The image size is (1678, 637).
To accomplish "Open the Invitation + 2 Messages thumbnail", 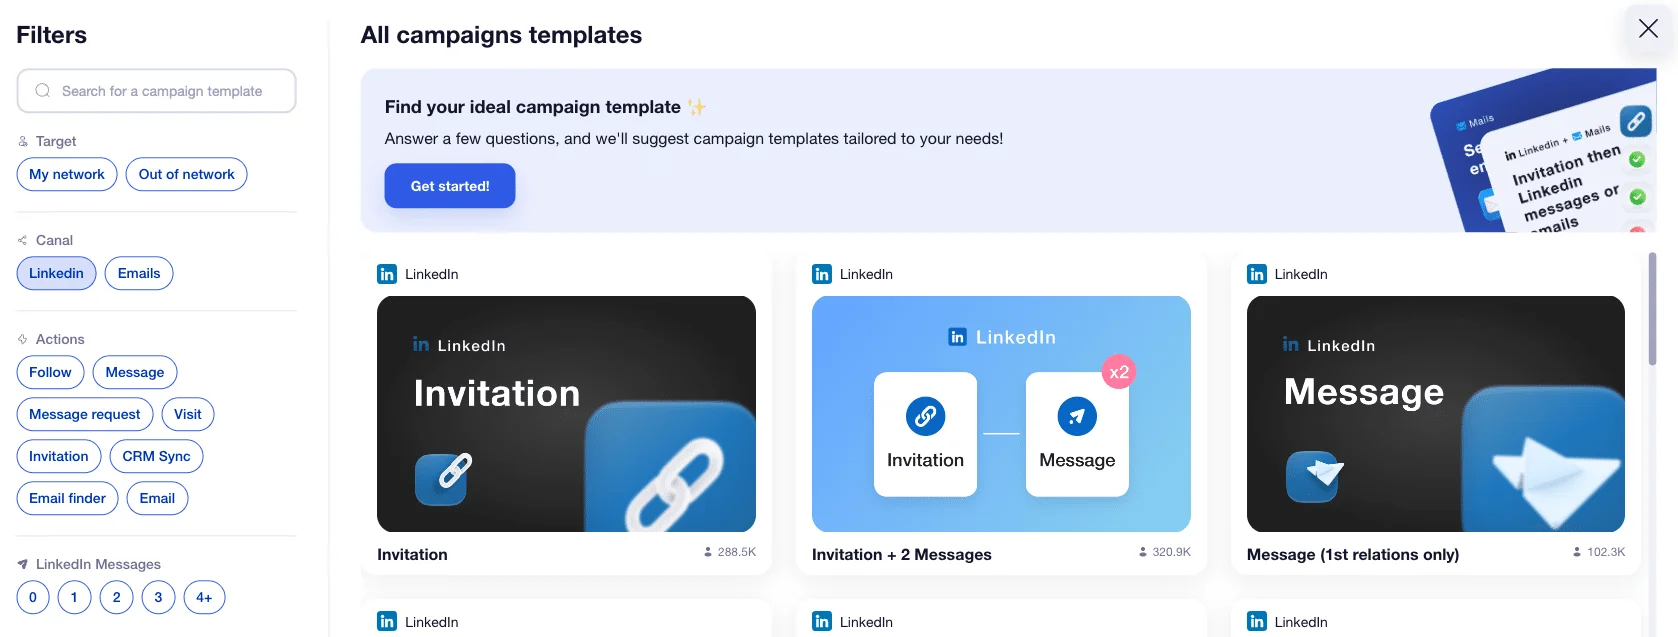I will [x=1001, y=414].
